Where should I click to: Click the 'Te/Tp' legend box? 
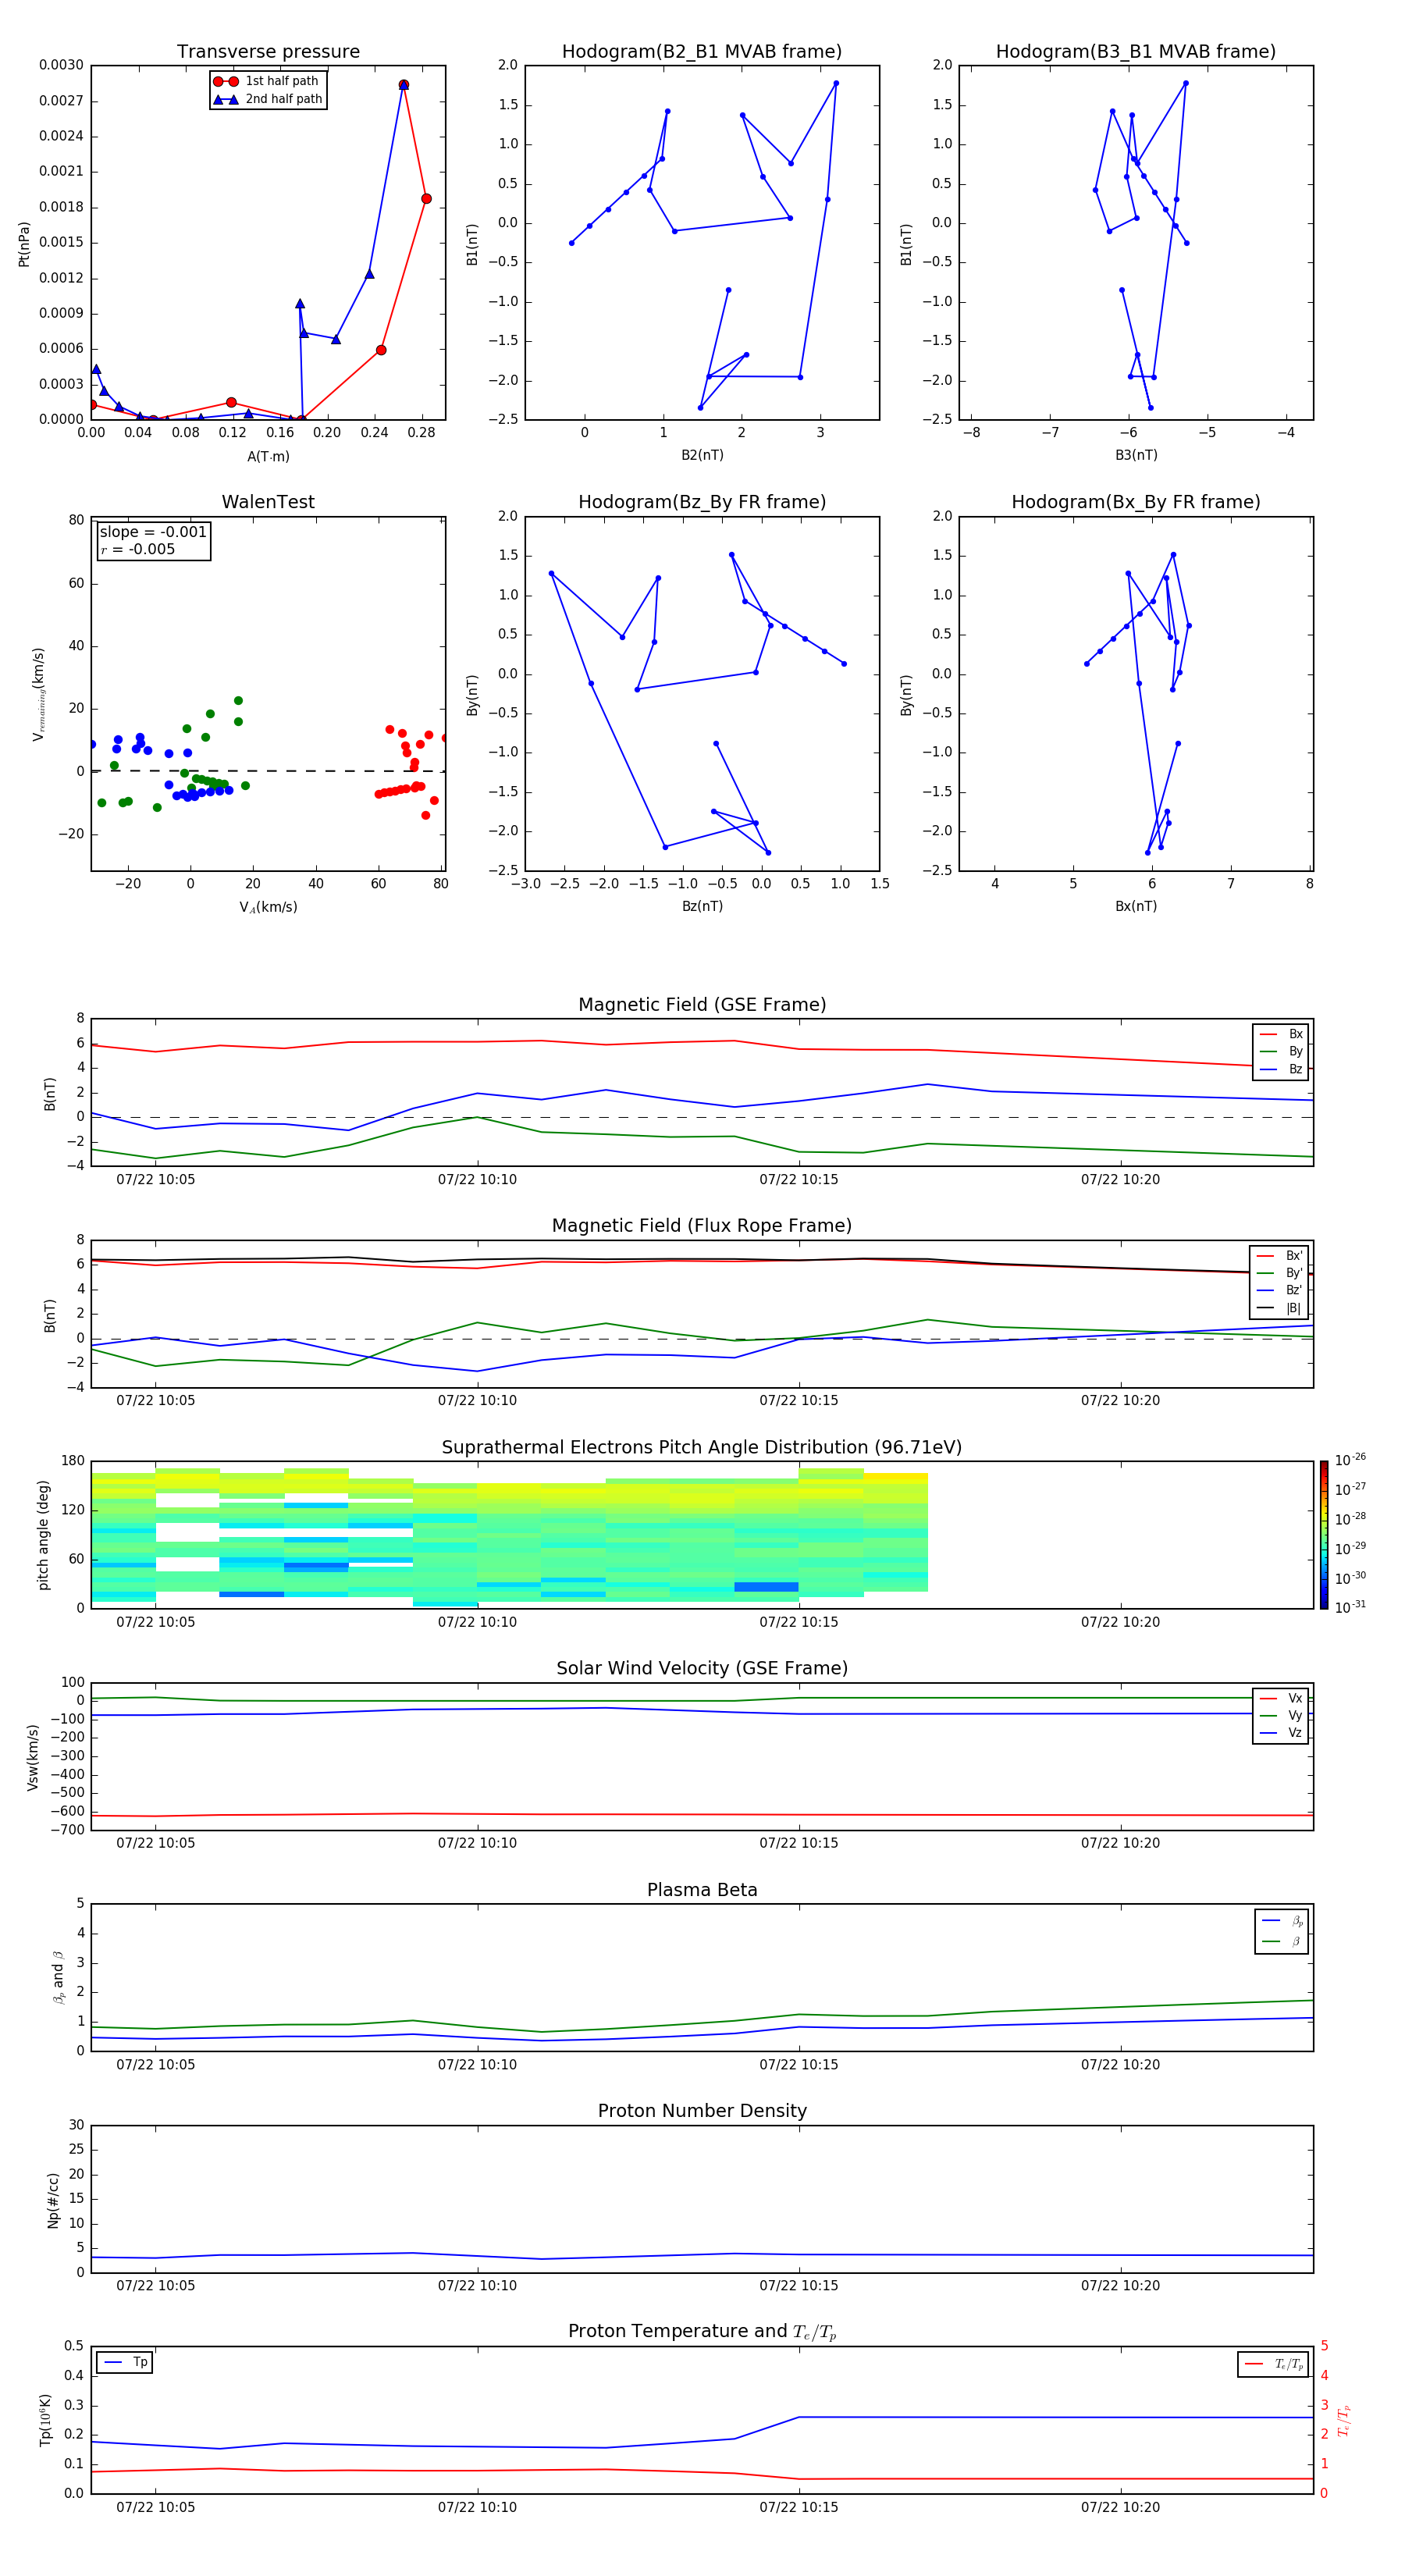[1273, 2364]
